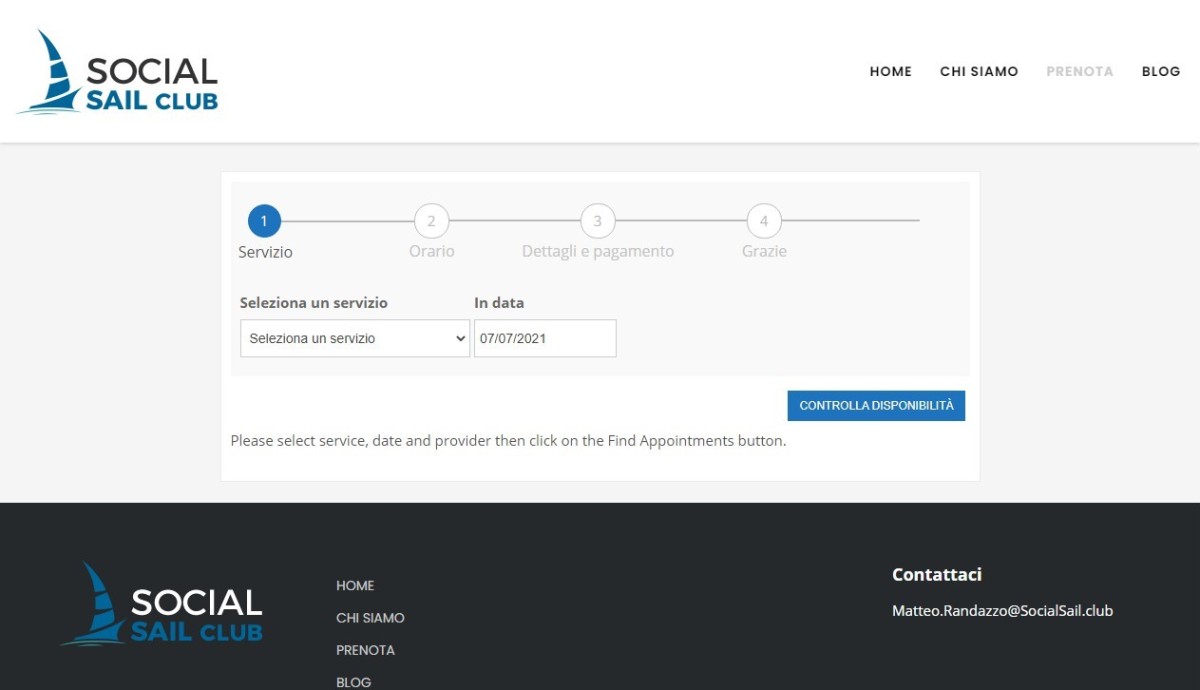The image size is (1200, 690).
Task: Click the footer BLOG link
Action: coord(353,682)
